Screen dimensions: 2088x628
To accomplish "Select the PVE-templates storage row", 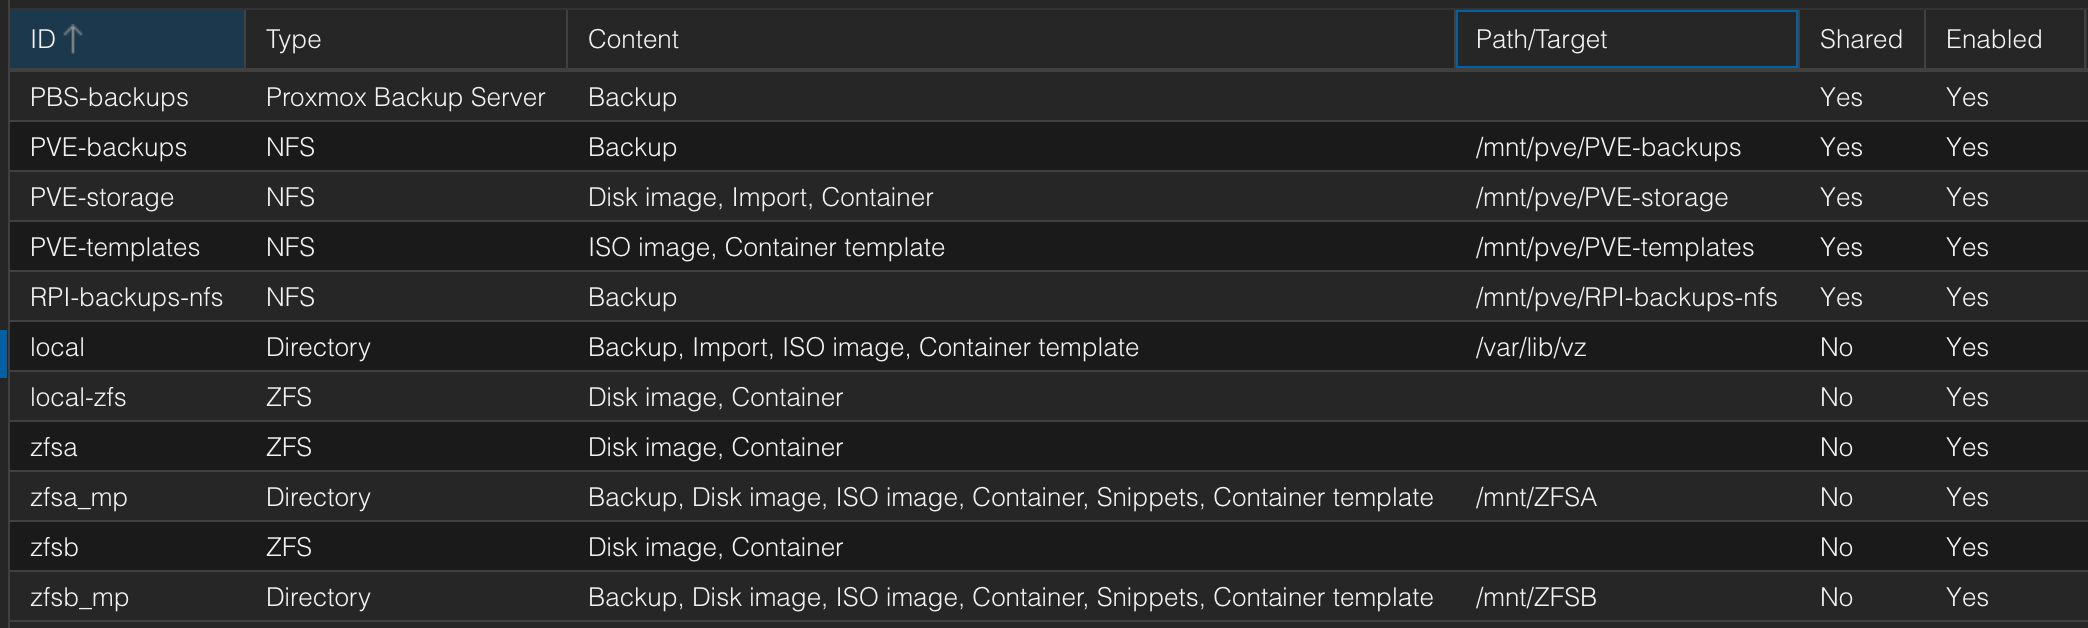I will 115,247.
